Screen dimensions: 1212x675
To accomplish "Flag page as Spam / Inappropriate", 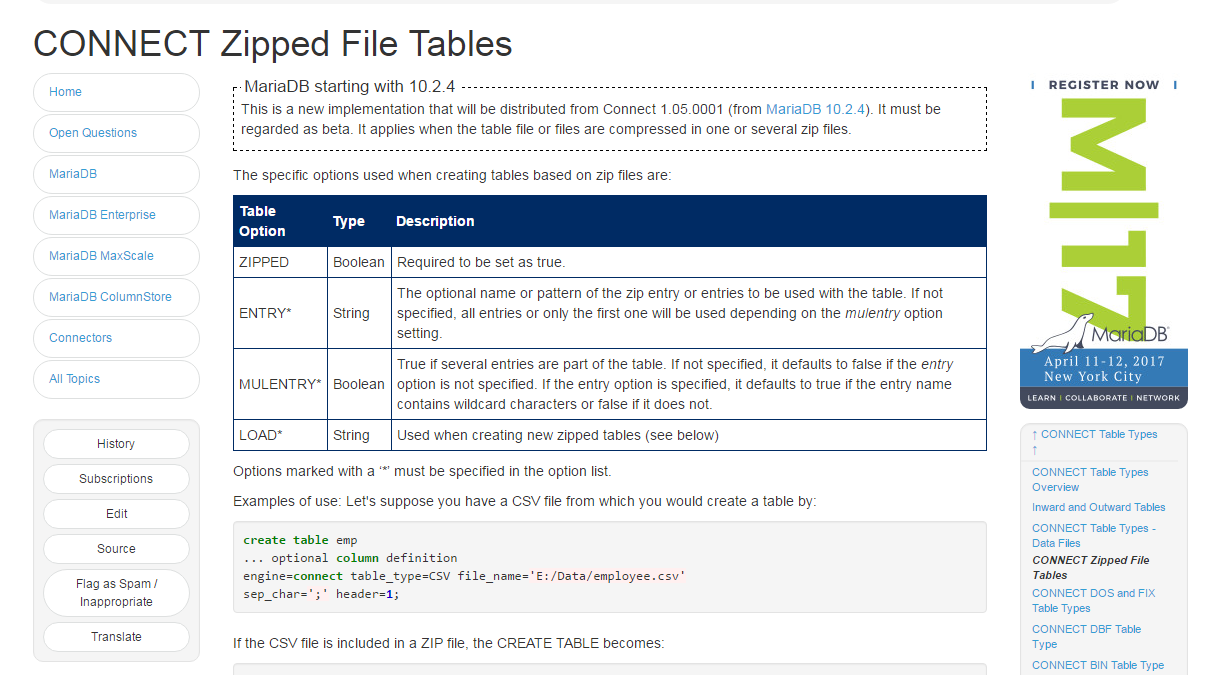I will pyautogui.click(x=116, y=593).
